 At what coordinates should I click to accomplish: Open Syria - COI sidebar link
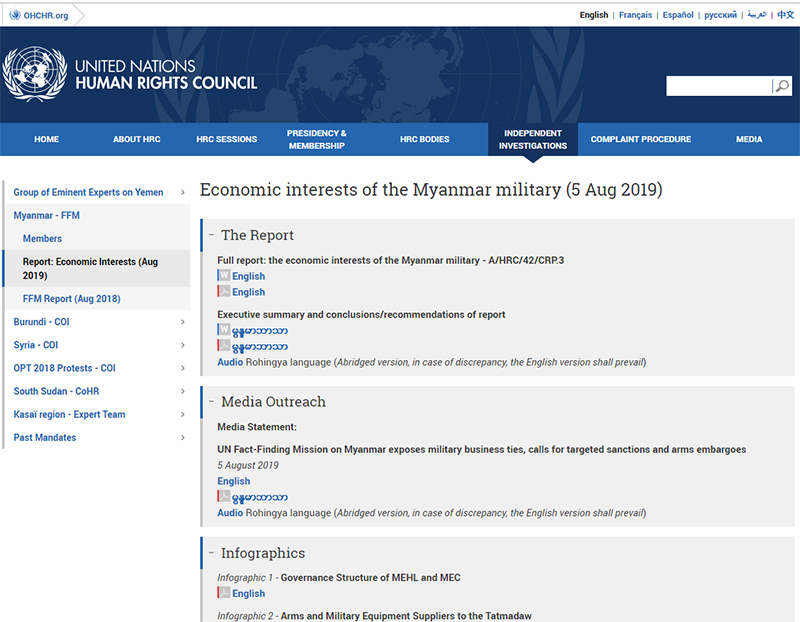pos(36,345)
